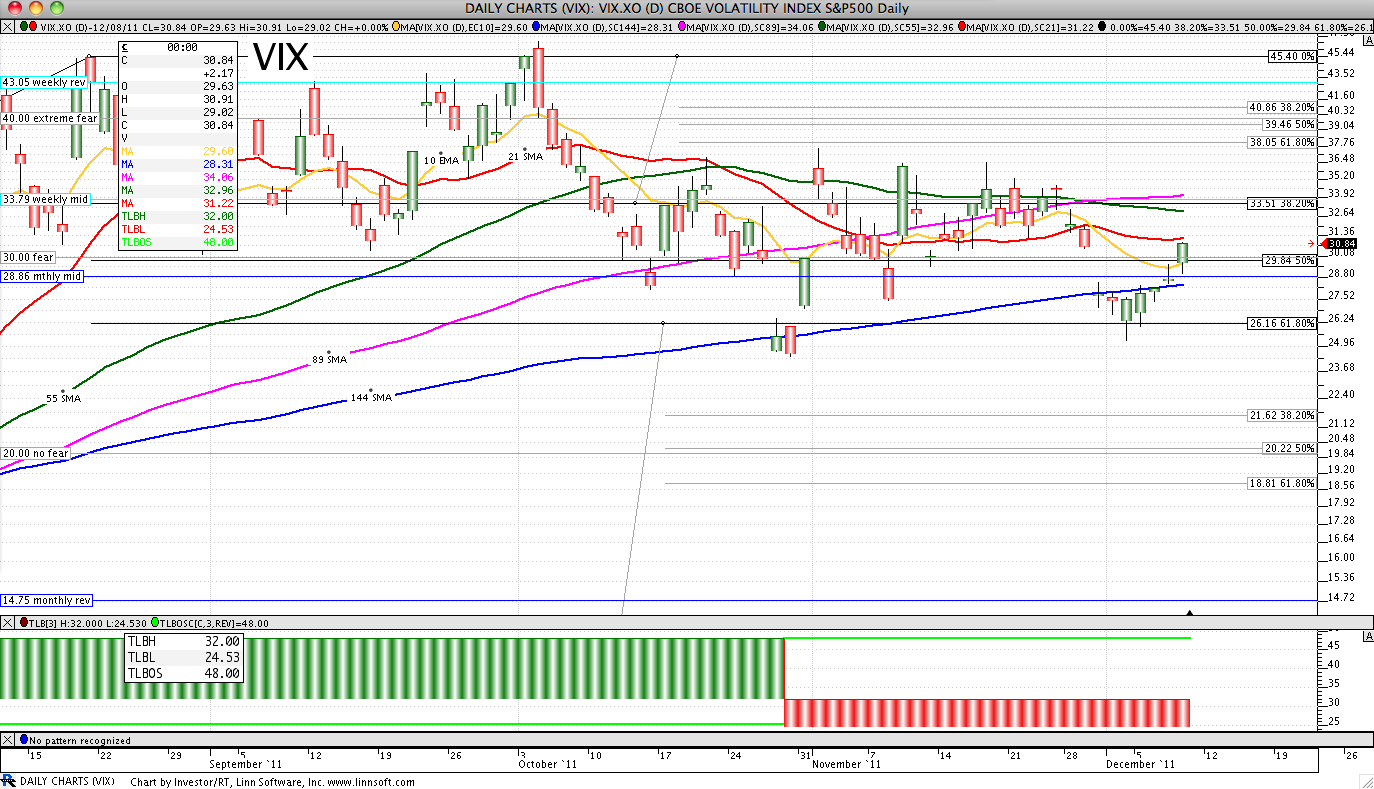Select the '20.00 no fear' line label
The width and height of the screenshot is (1374, 789).
[35, 453]
